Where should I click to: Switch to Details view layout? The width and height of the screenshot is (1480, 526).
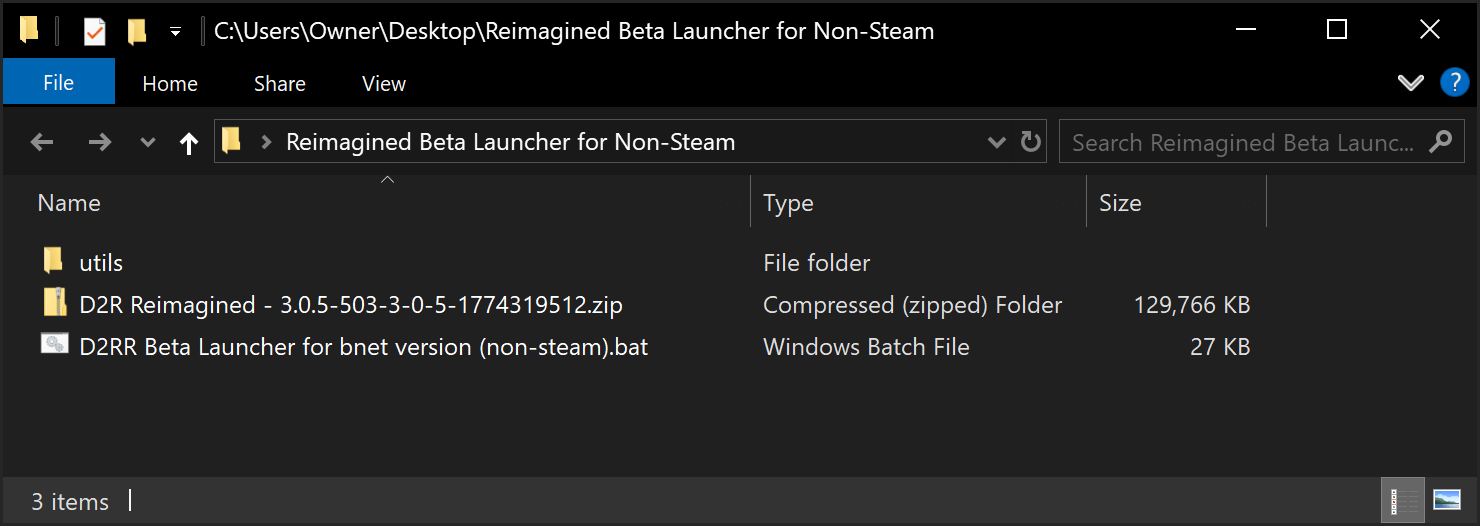(1403, 500)
